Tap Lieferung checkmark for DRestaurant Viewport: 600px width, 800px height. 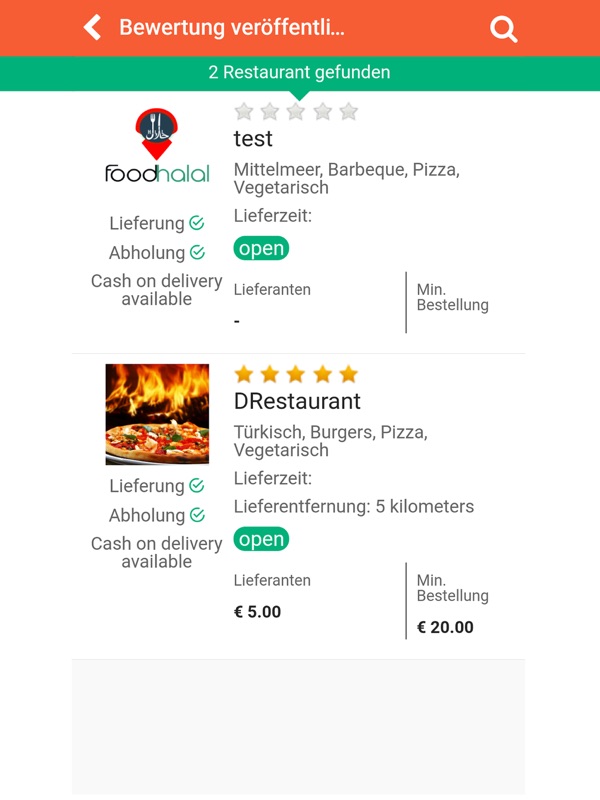pyautogui.click(x=197, y=486)
